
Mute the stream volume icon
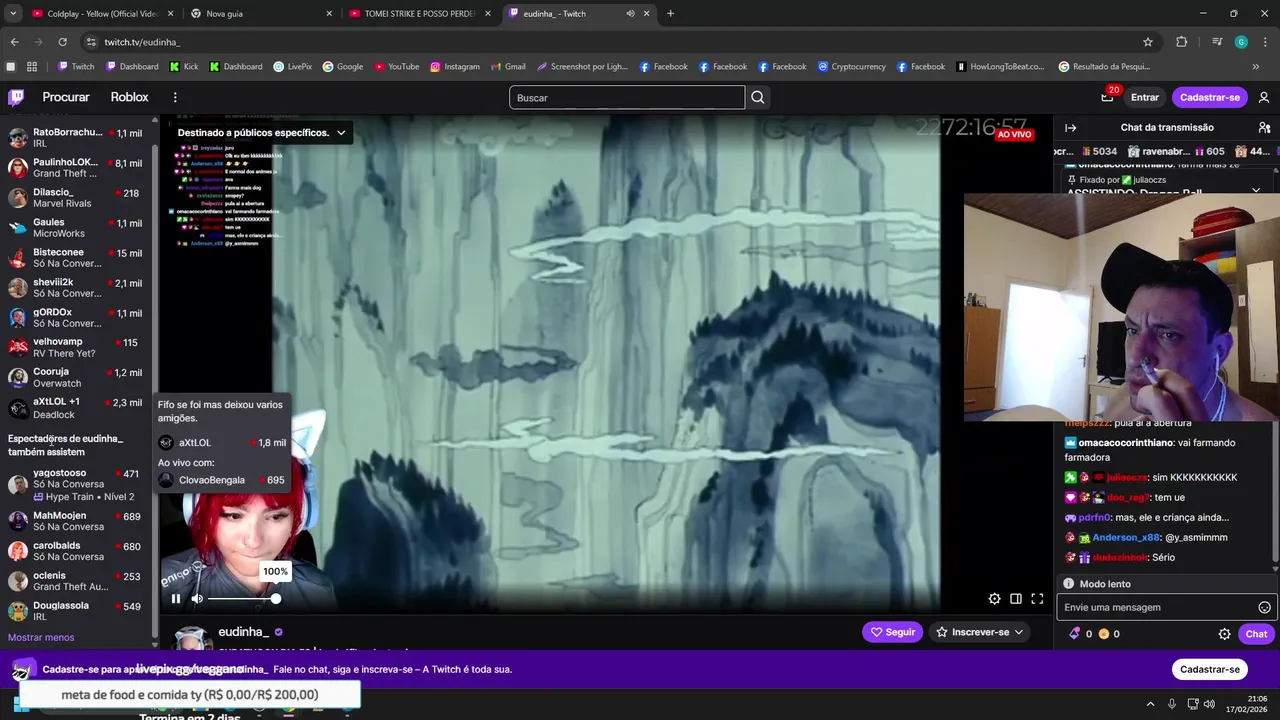[x=197, y=599]
